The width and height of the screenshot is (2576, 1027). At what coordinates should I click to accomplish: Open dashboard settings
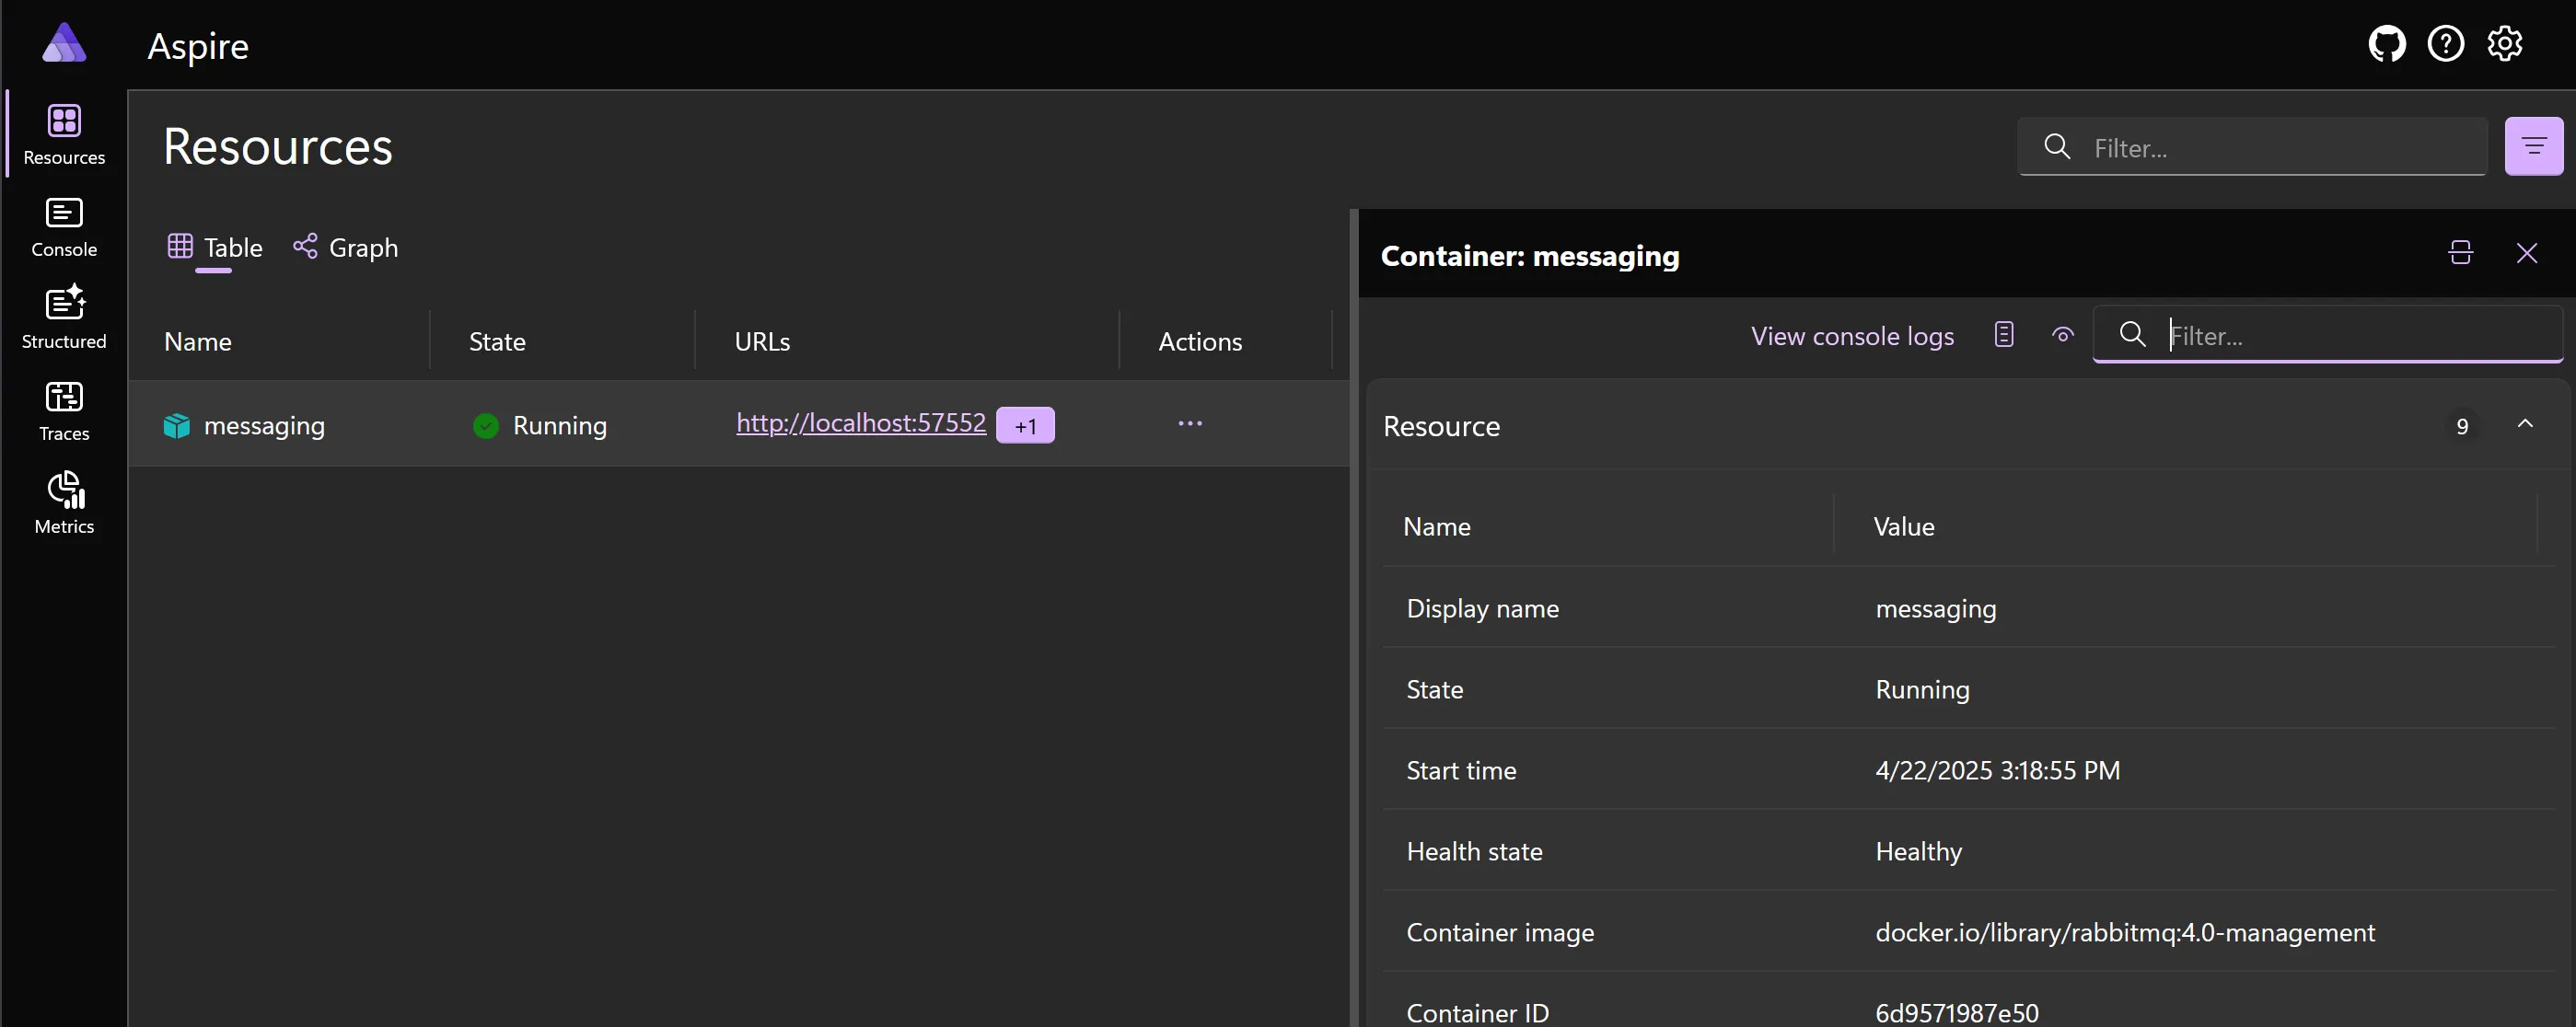[2505, 43]
